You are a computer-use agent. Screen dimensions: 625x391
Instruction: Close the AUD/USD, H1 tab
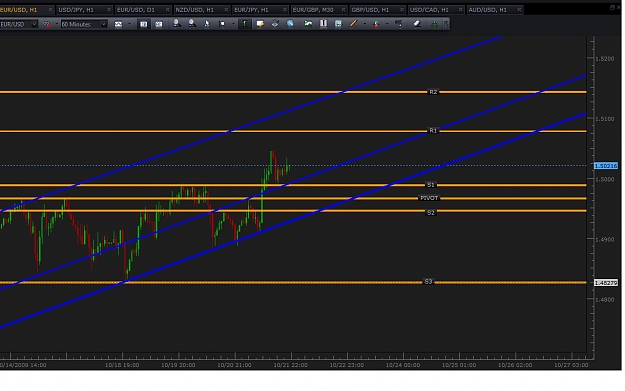pyautogui.click(x=519, y=10)
